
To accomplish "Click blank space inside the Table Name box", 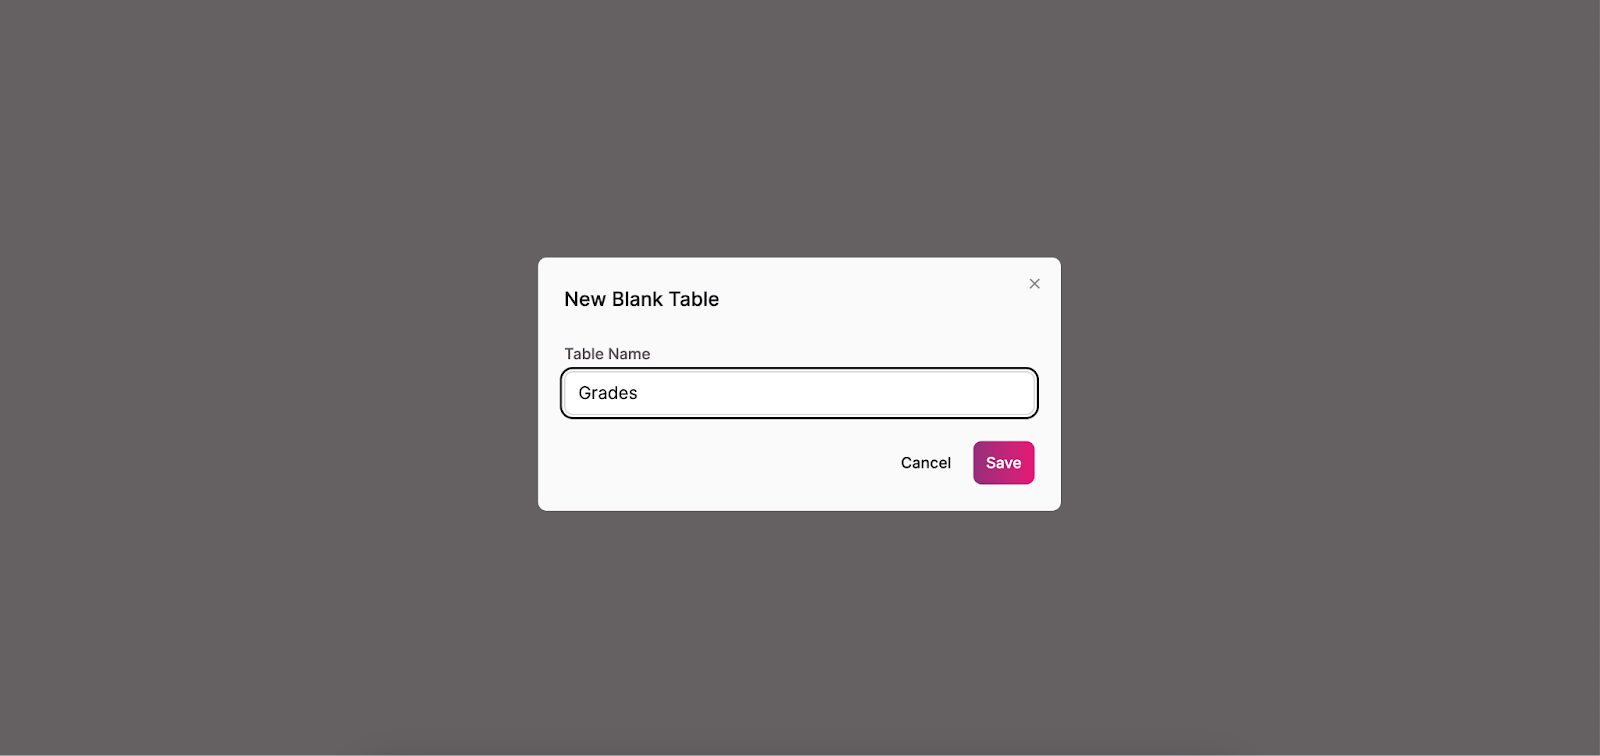I will (840, 393).
